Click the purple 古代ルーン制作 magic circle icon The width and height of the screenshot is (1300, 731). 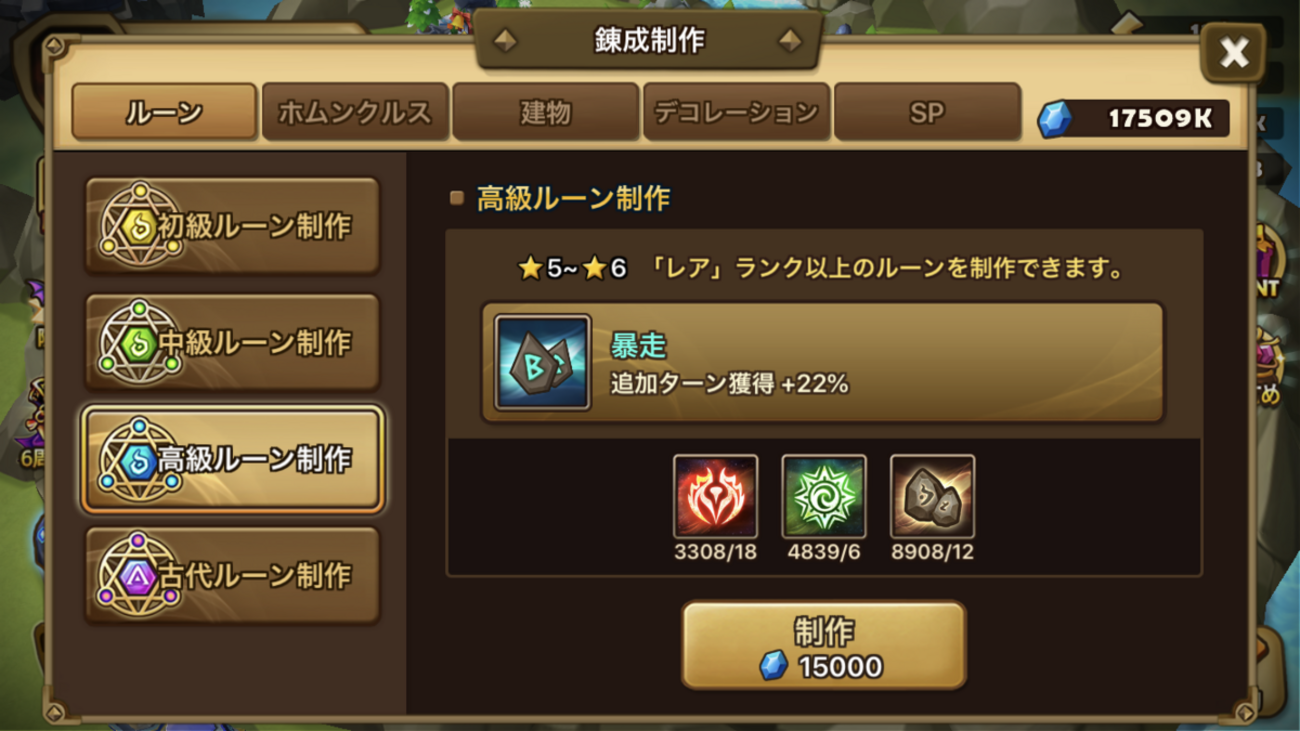pos(140,575)
